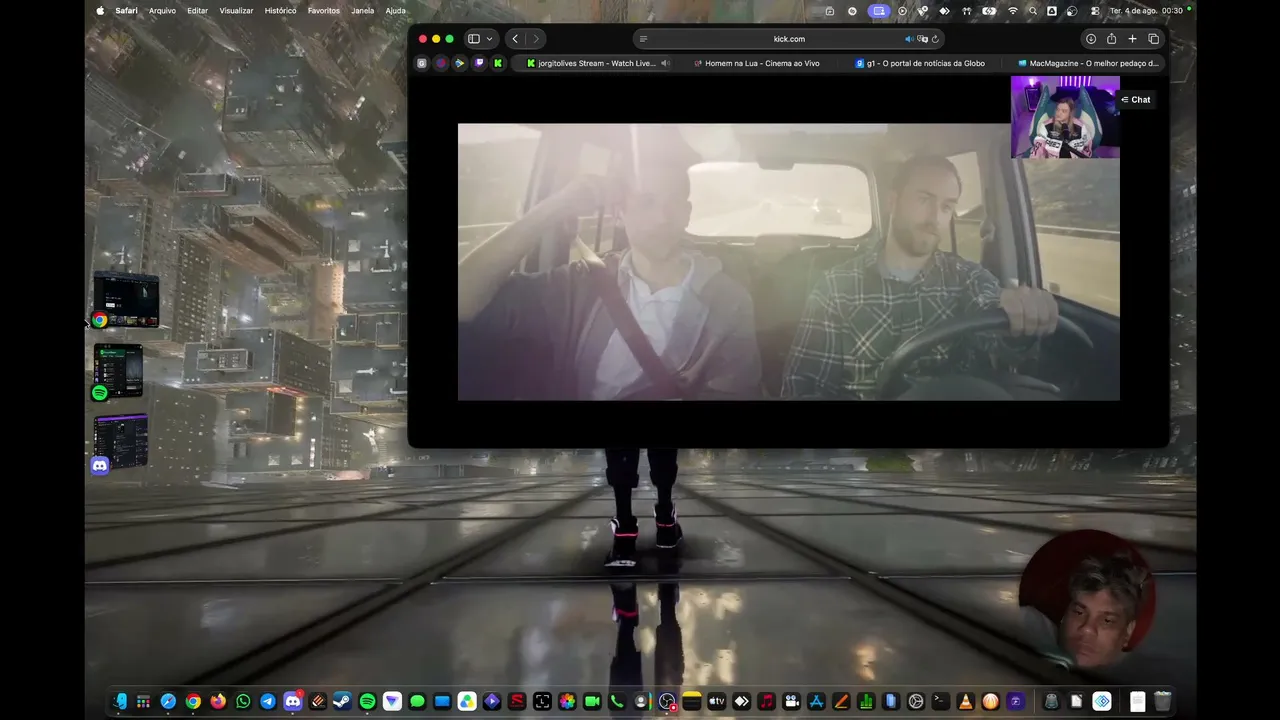Reload the kick.com page
This screenshot has height=720, width=1280.
pos(935,39)
